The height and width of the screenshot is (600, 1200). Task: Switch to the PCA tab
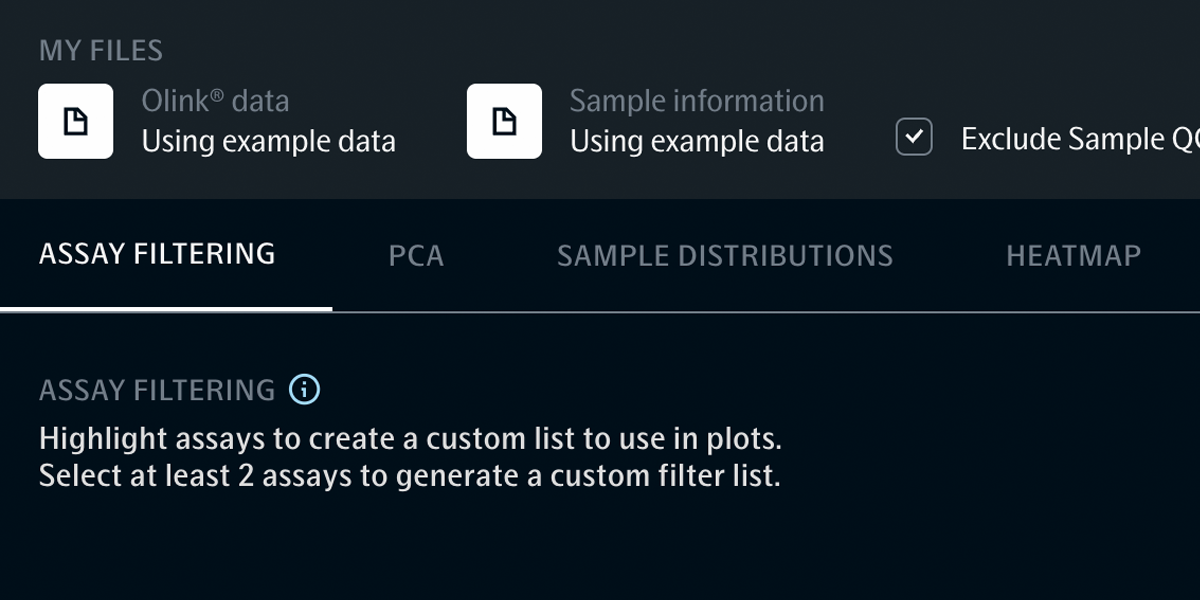pos(416,256)
